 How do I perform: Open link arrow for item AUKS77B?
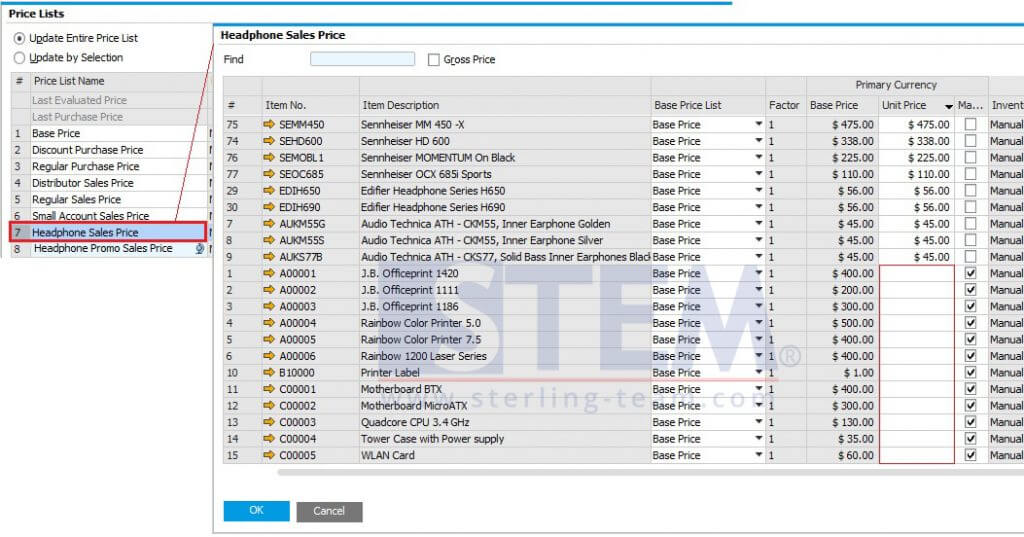269,257
